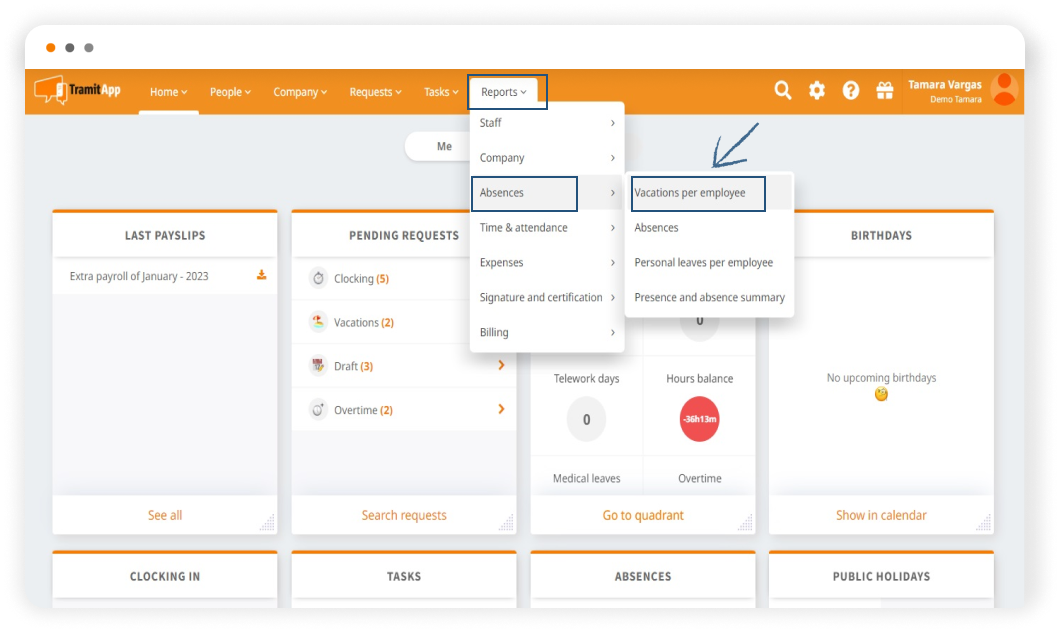Open search with the magnifier icon

pyautogui.click(x=783, y=91)
